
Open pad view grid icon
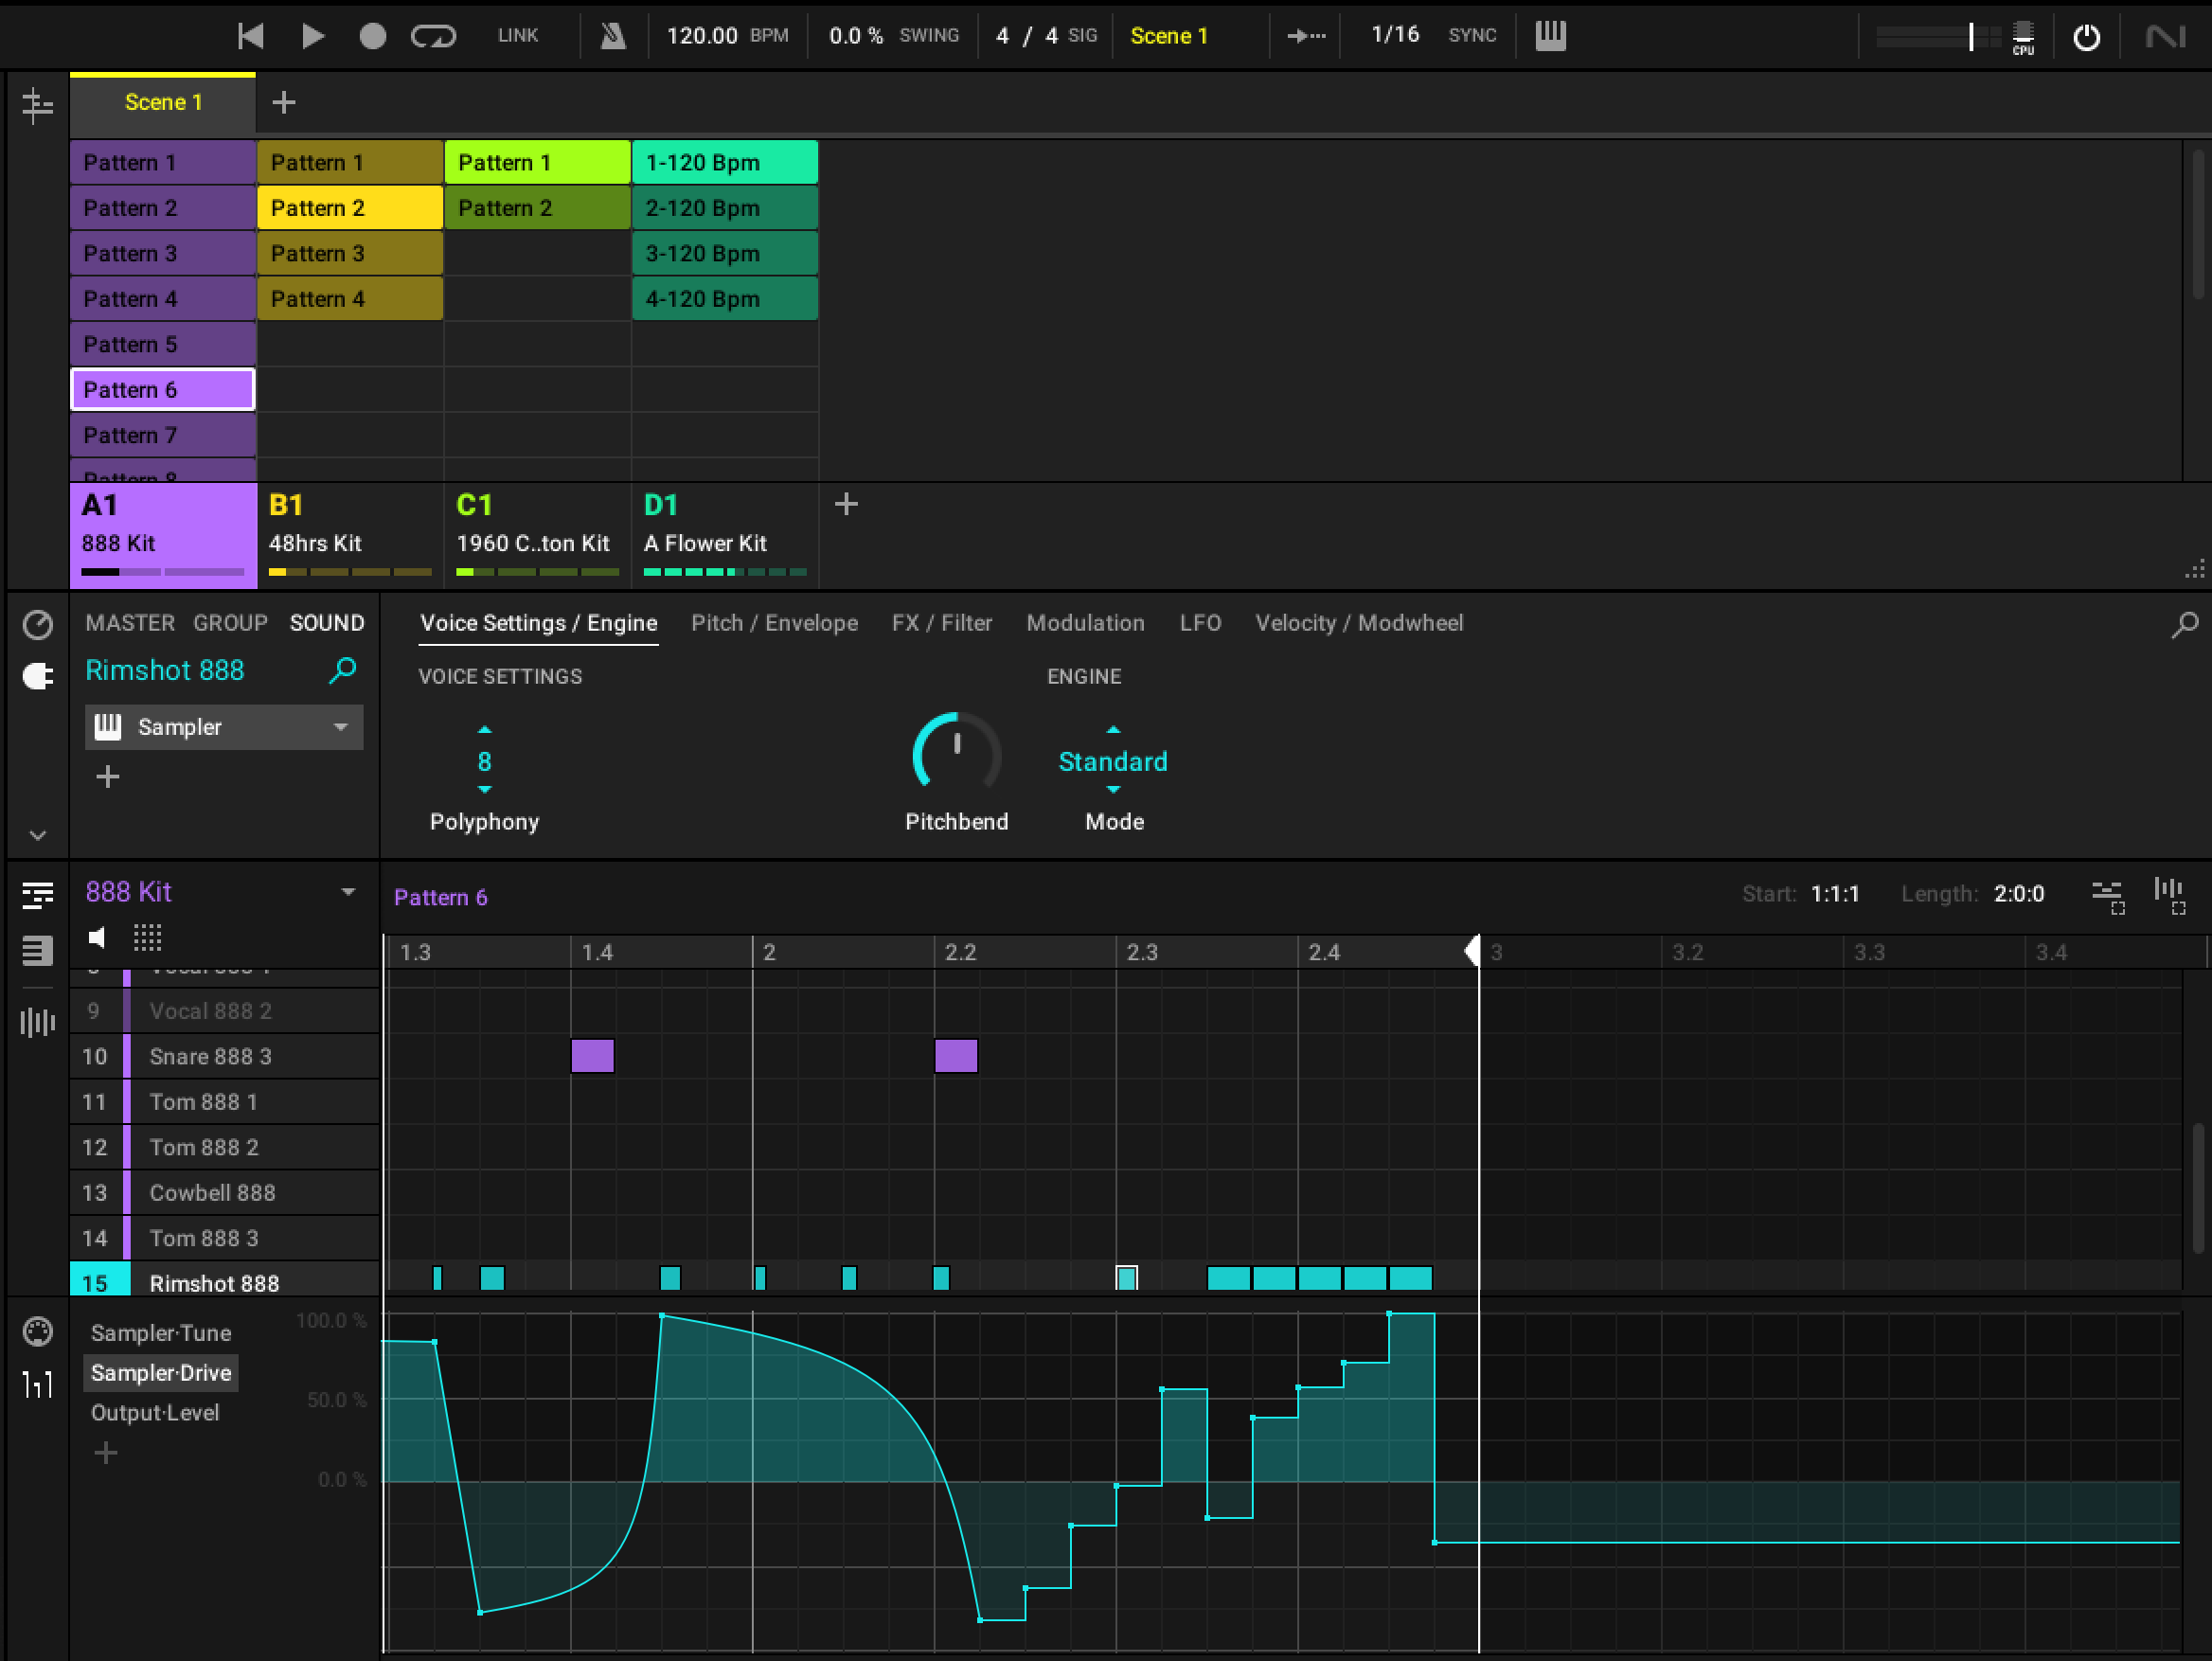(x=147, y=937)
